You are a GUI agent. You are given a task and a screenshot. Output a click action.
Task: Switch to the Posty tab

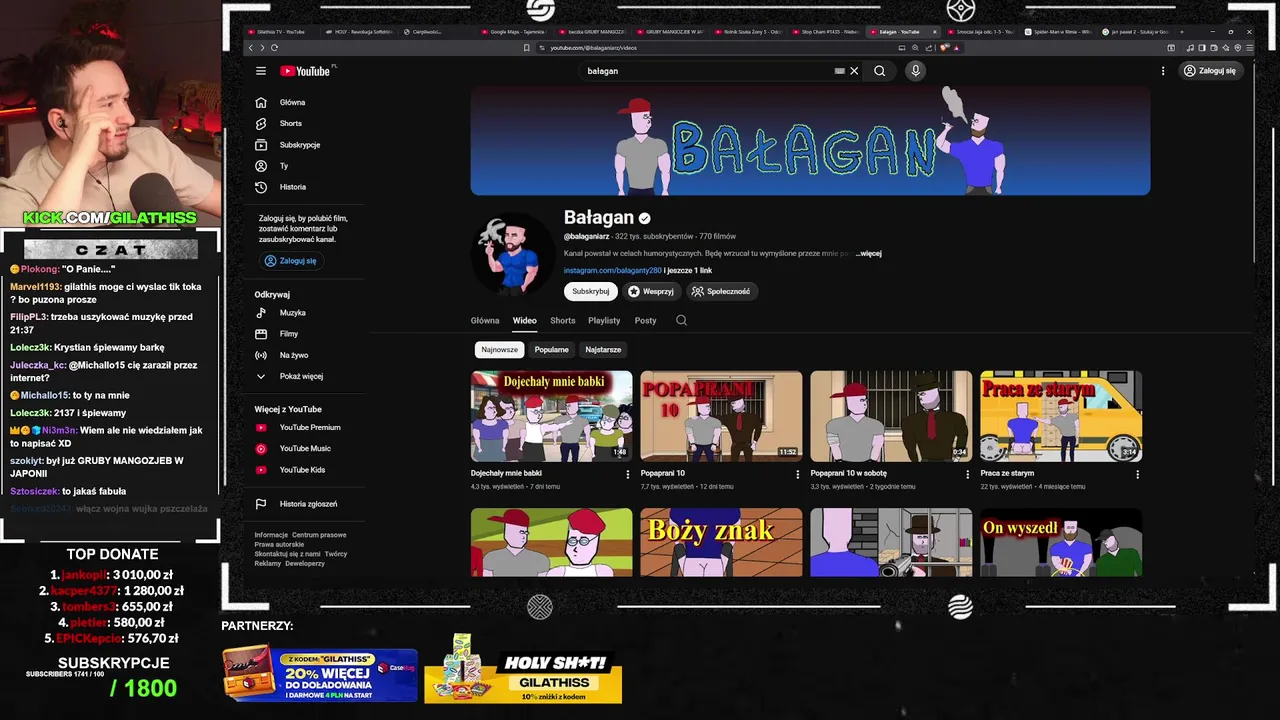tap(646, 321)
